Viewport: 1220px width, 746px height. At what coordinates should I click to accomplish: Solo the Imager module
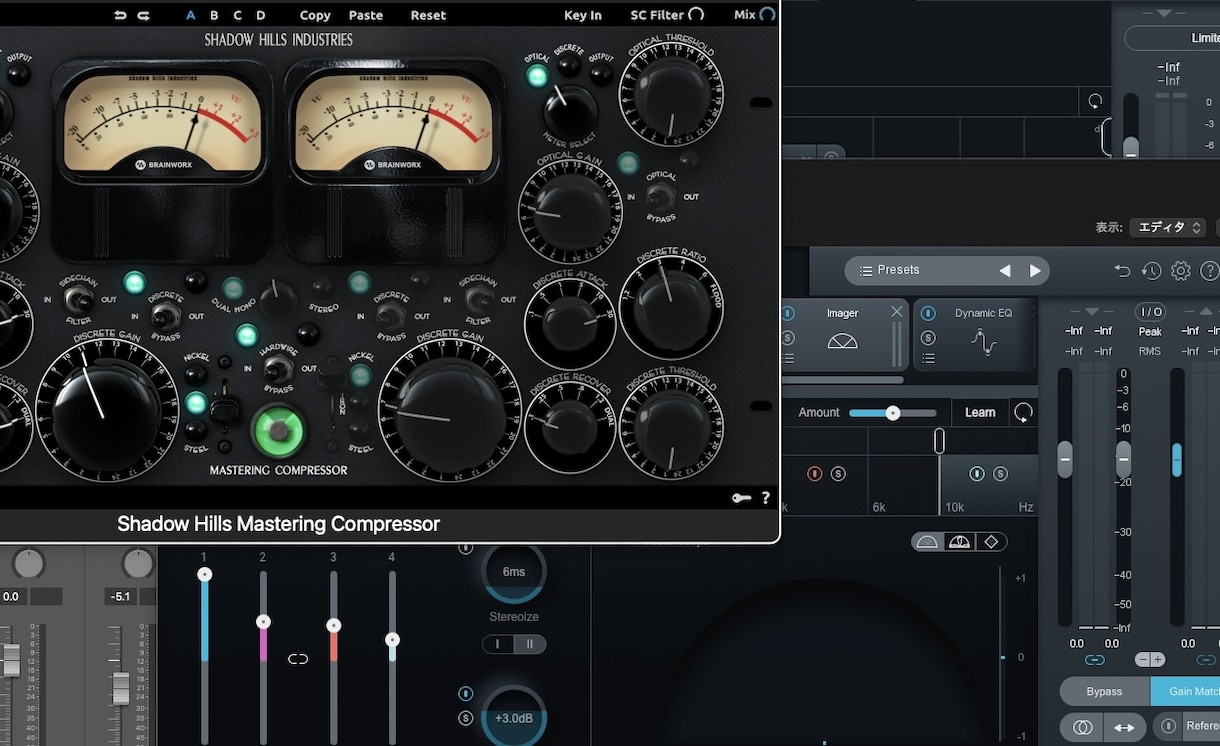[788, 338]
